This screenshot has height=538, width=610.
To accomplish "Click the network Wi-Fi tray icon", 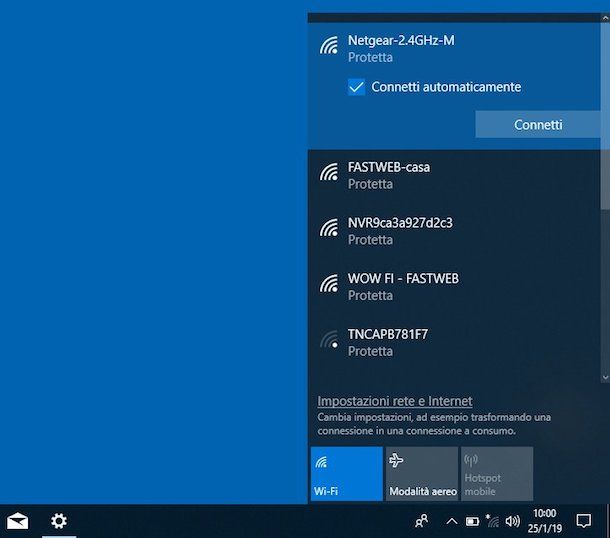I will (492, 521).
